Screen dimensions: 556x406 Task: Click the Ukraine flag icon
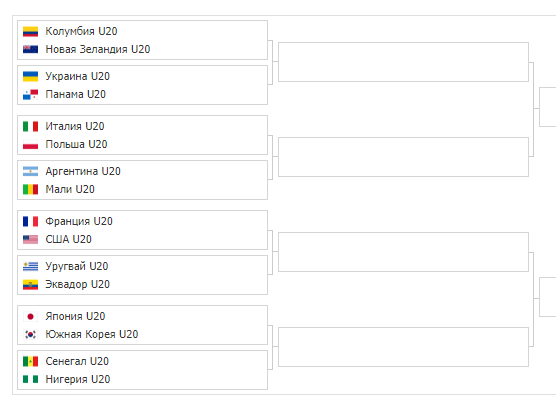click(30, 76)
